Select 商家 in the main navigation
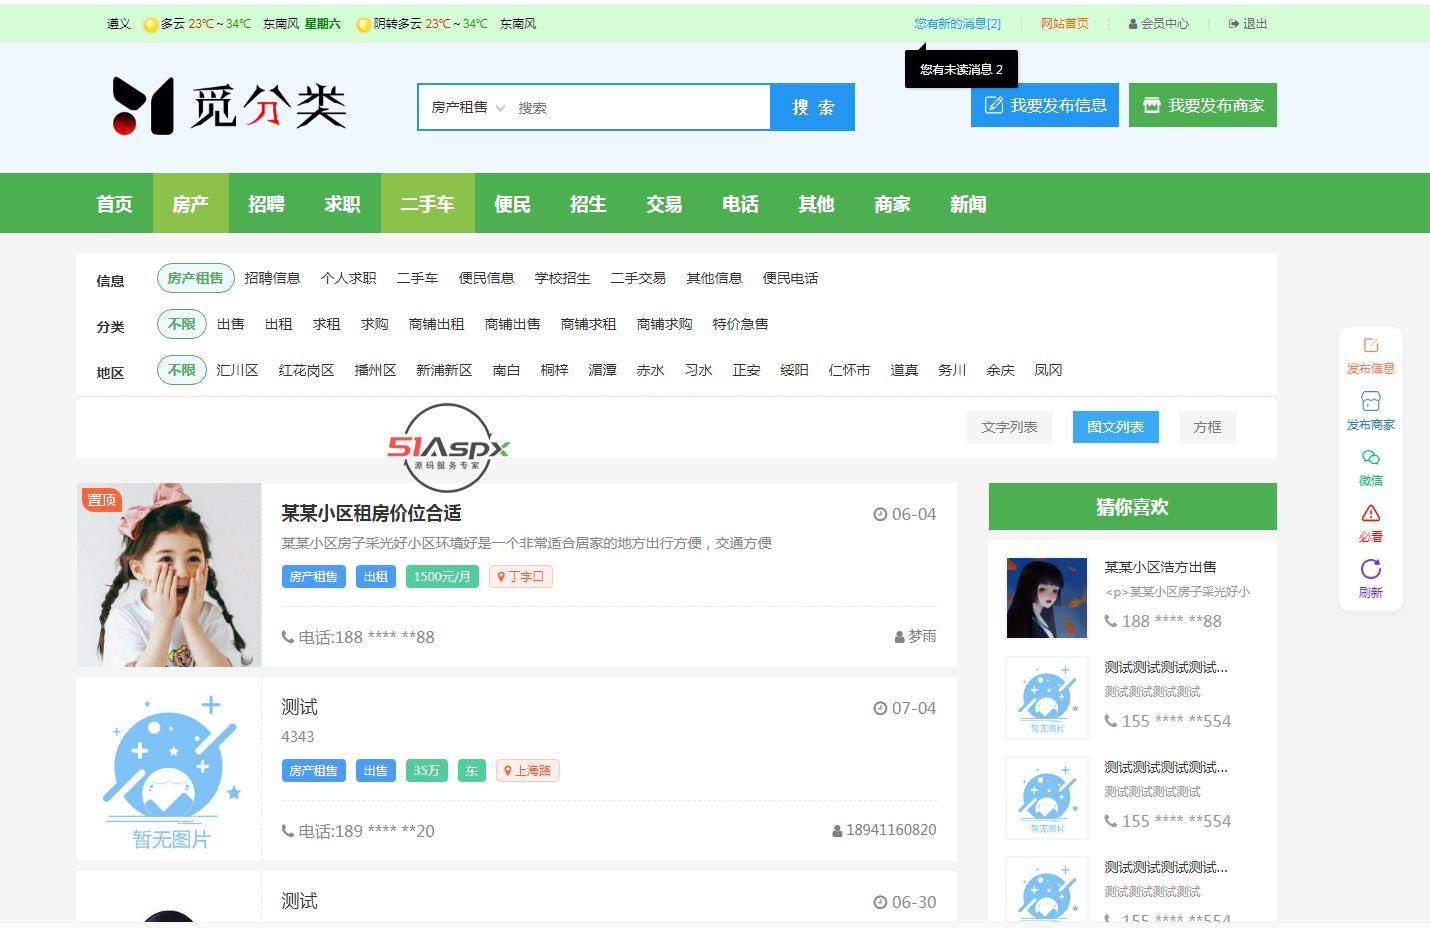Viewport: 1430px width, 928px height. coord(893,204)
